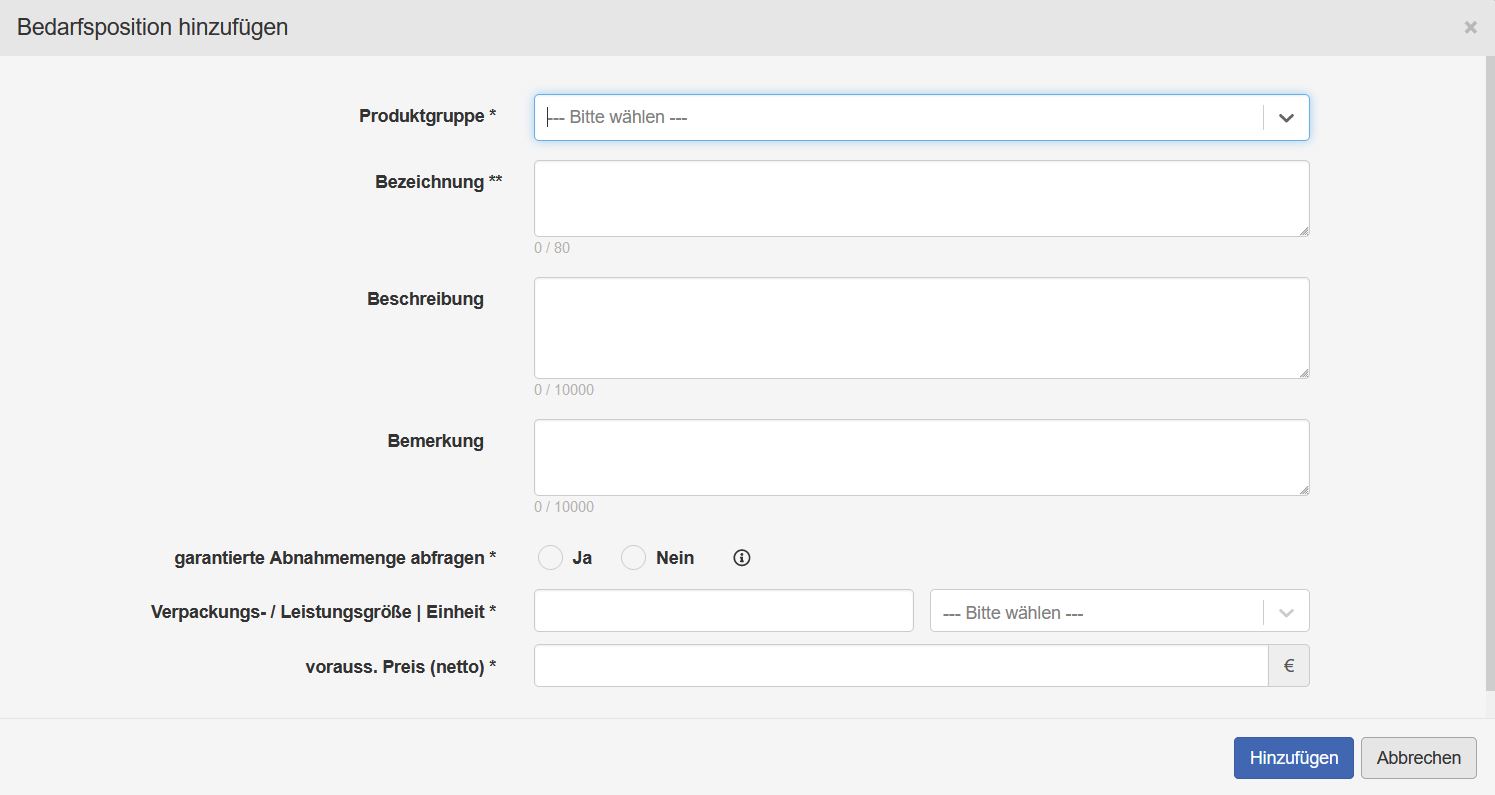This screenshot has width=1495, height=795.
Task: Click into the Beschreibung text area
Action: [920, 327]
